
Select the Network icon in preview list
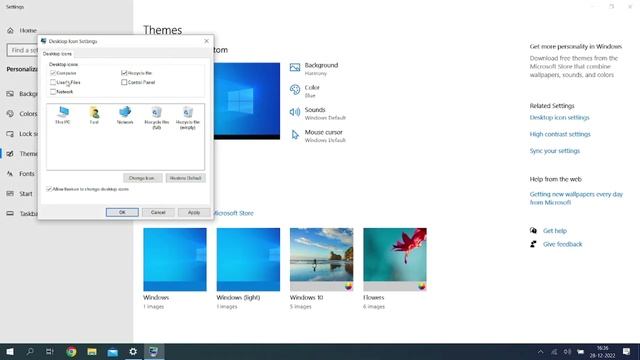(125, 112)
